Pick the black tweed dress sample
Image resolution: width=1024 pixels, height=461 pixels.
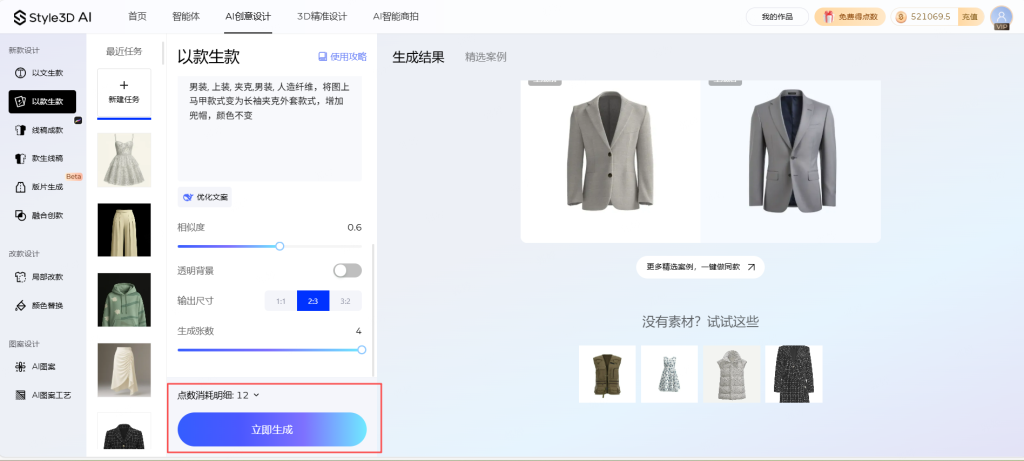pos(794,374)
